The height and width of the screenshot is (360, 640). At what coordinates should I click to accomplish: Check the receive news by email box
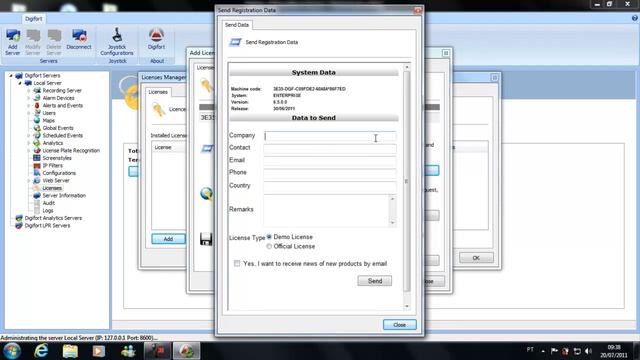pos(237,263)
